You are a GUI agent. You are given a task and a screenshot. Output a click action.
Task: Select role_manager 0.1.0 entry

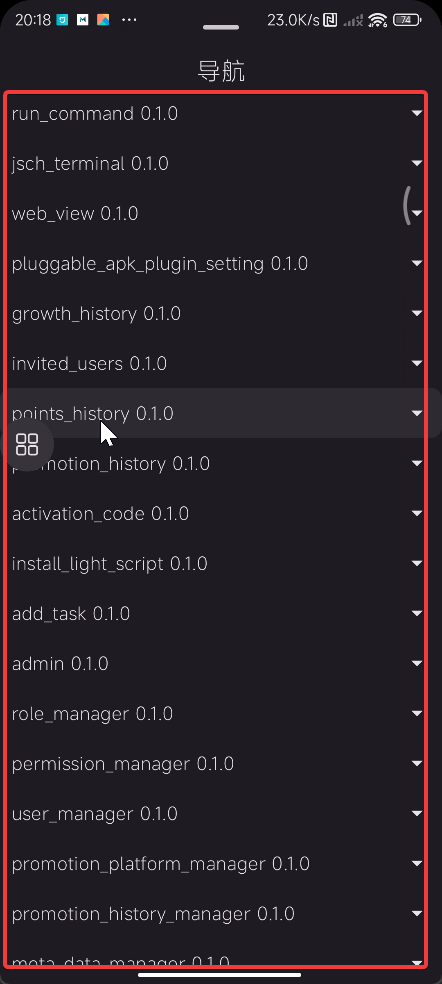(x=217, y=714)
